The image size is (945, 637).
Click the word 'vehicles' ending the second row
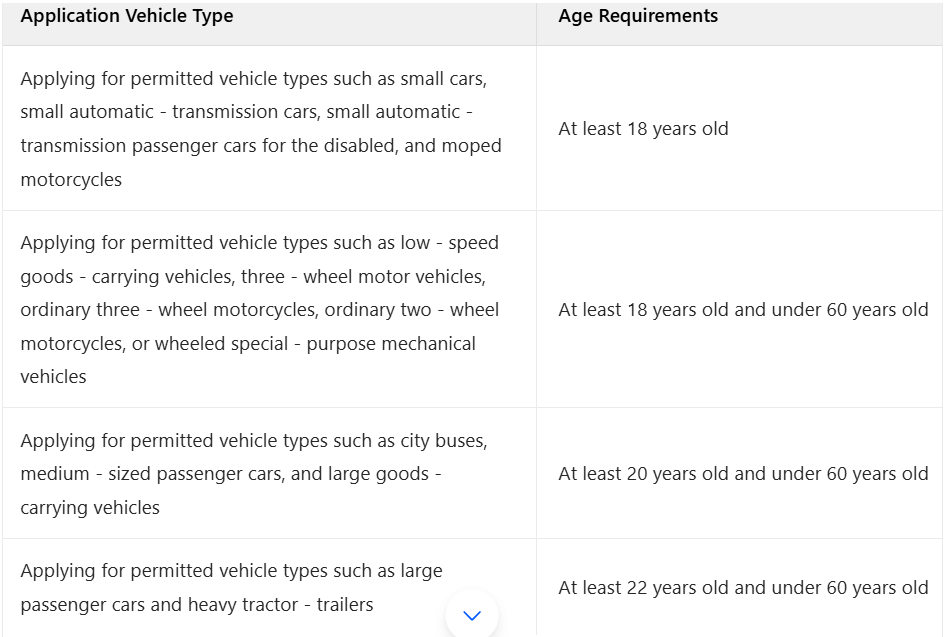pyautogui.click(x=54, y=377)
